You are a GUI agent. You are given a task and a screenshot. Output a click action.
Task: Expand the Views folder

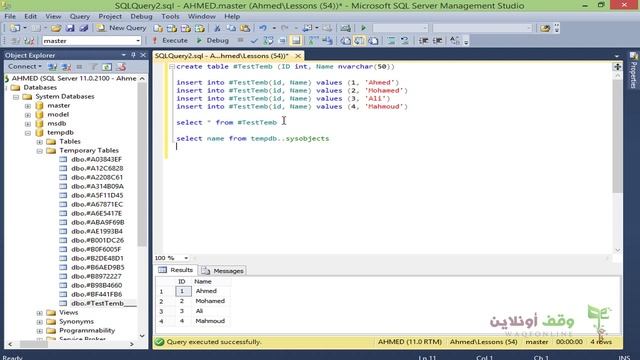pyautogui.click(x=40, y=313)
